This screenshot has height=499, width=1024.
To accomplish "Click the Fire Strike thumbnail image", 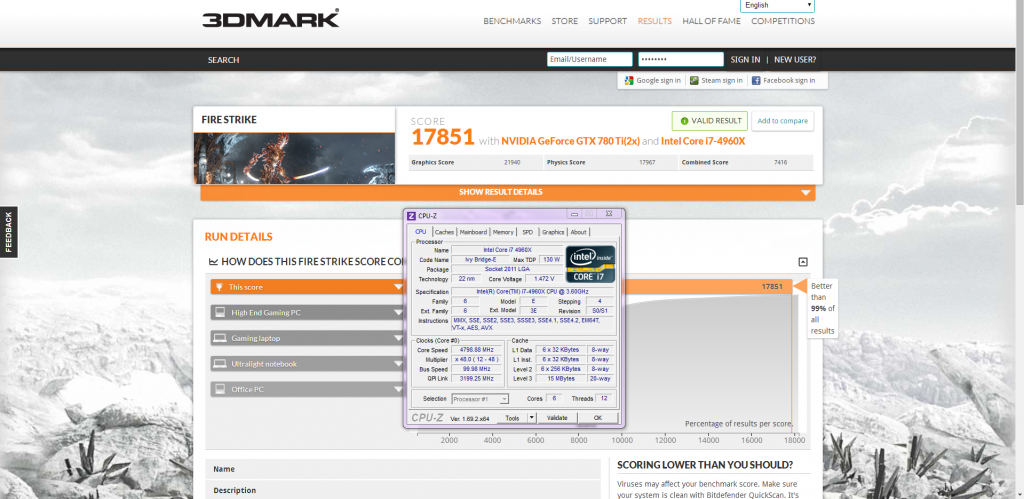I will (x=295, y=158).
